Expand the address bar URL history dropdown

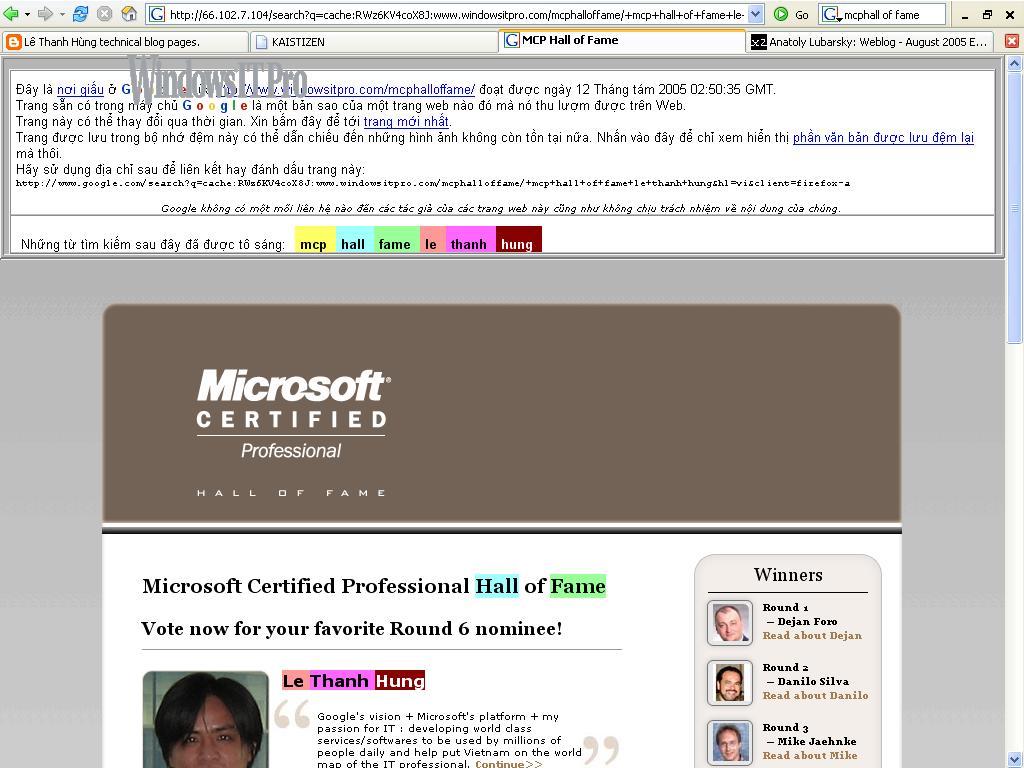click(755, 14)
